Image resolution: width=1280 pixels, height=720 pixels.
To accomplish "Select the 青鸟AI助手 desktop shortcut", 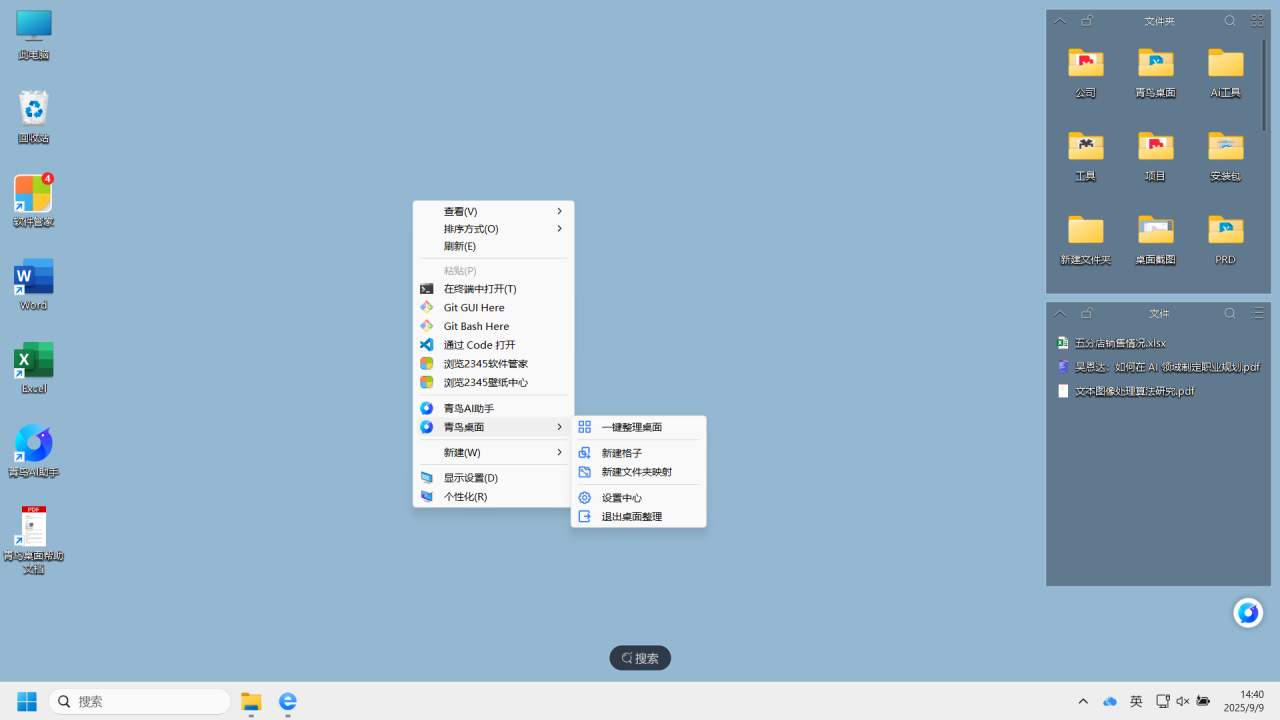I will coord(33,451).
